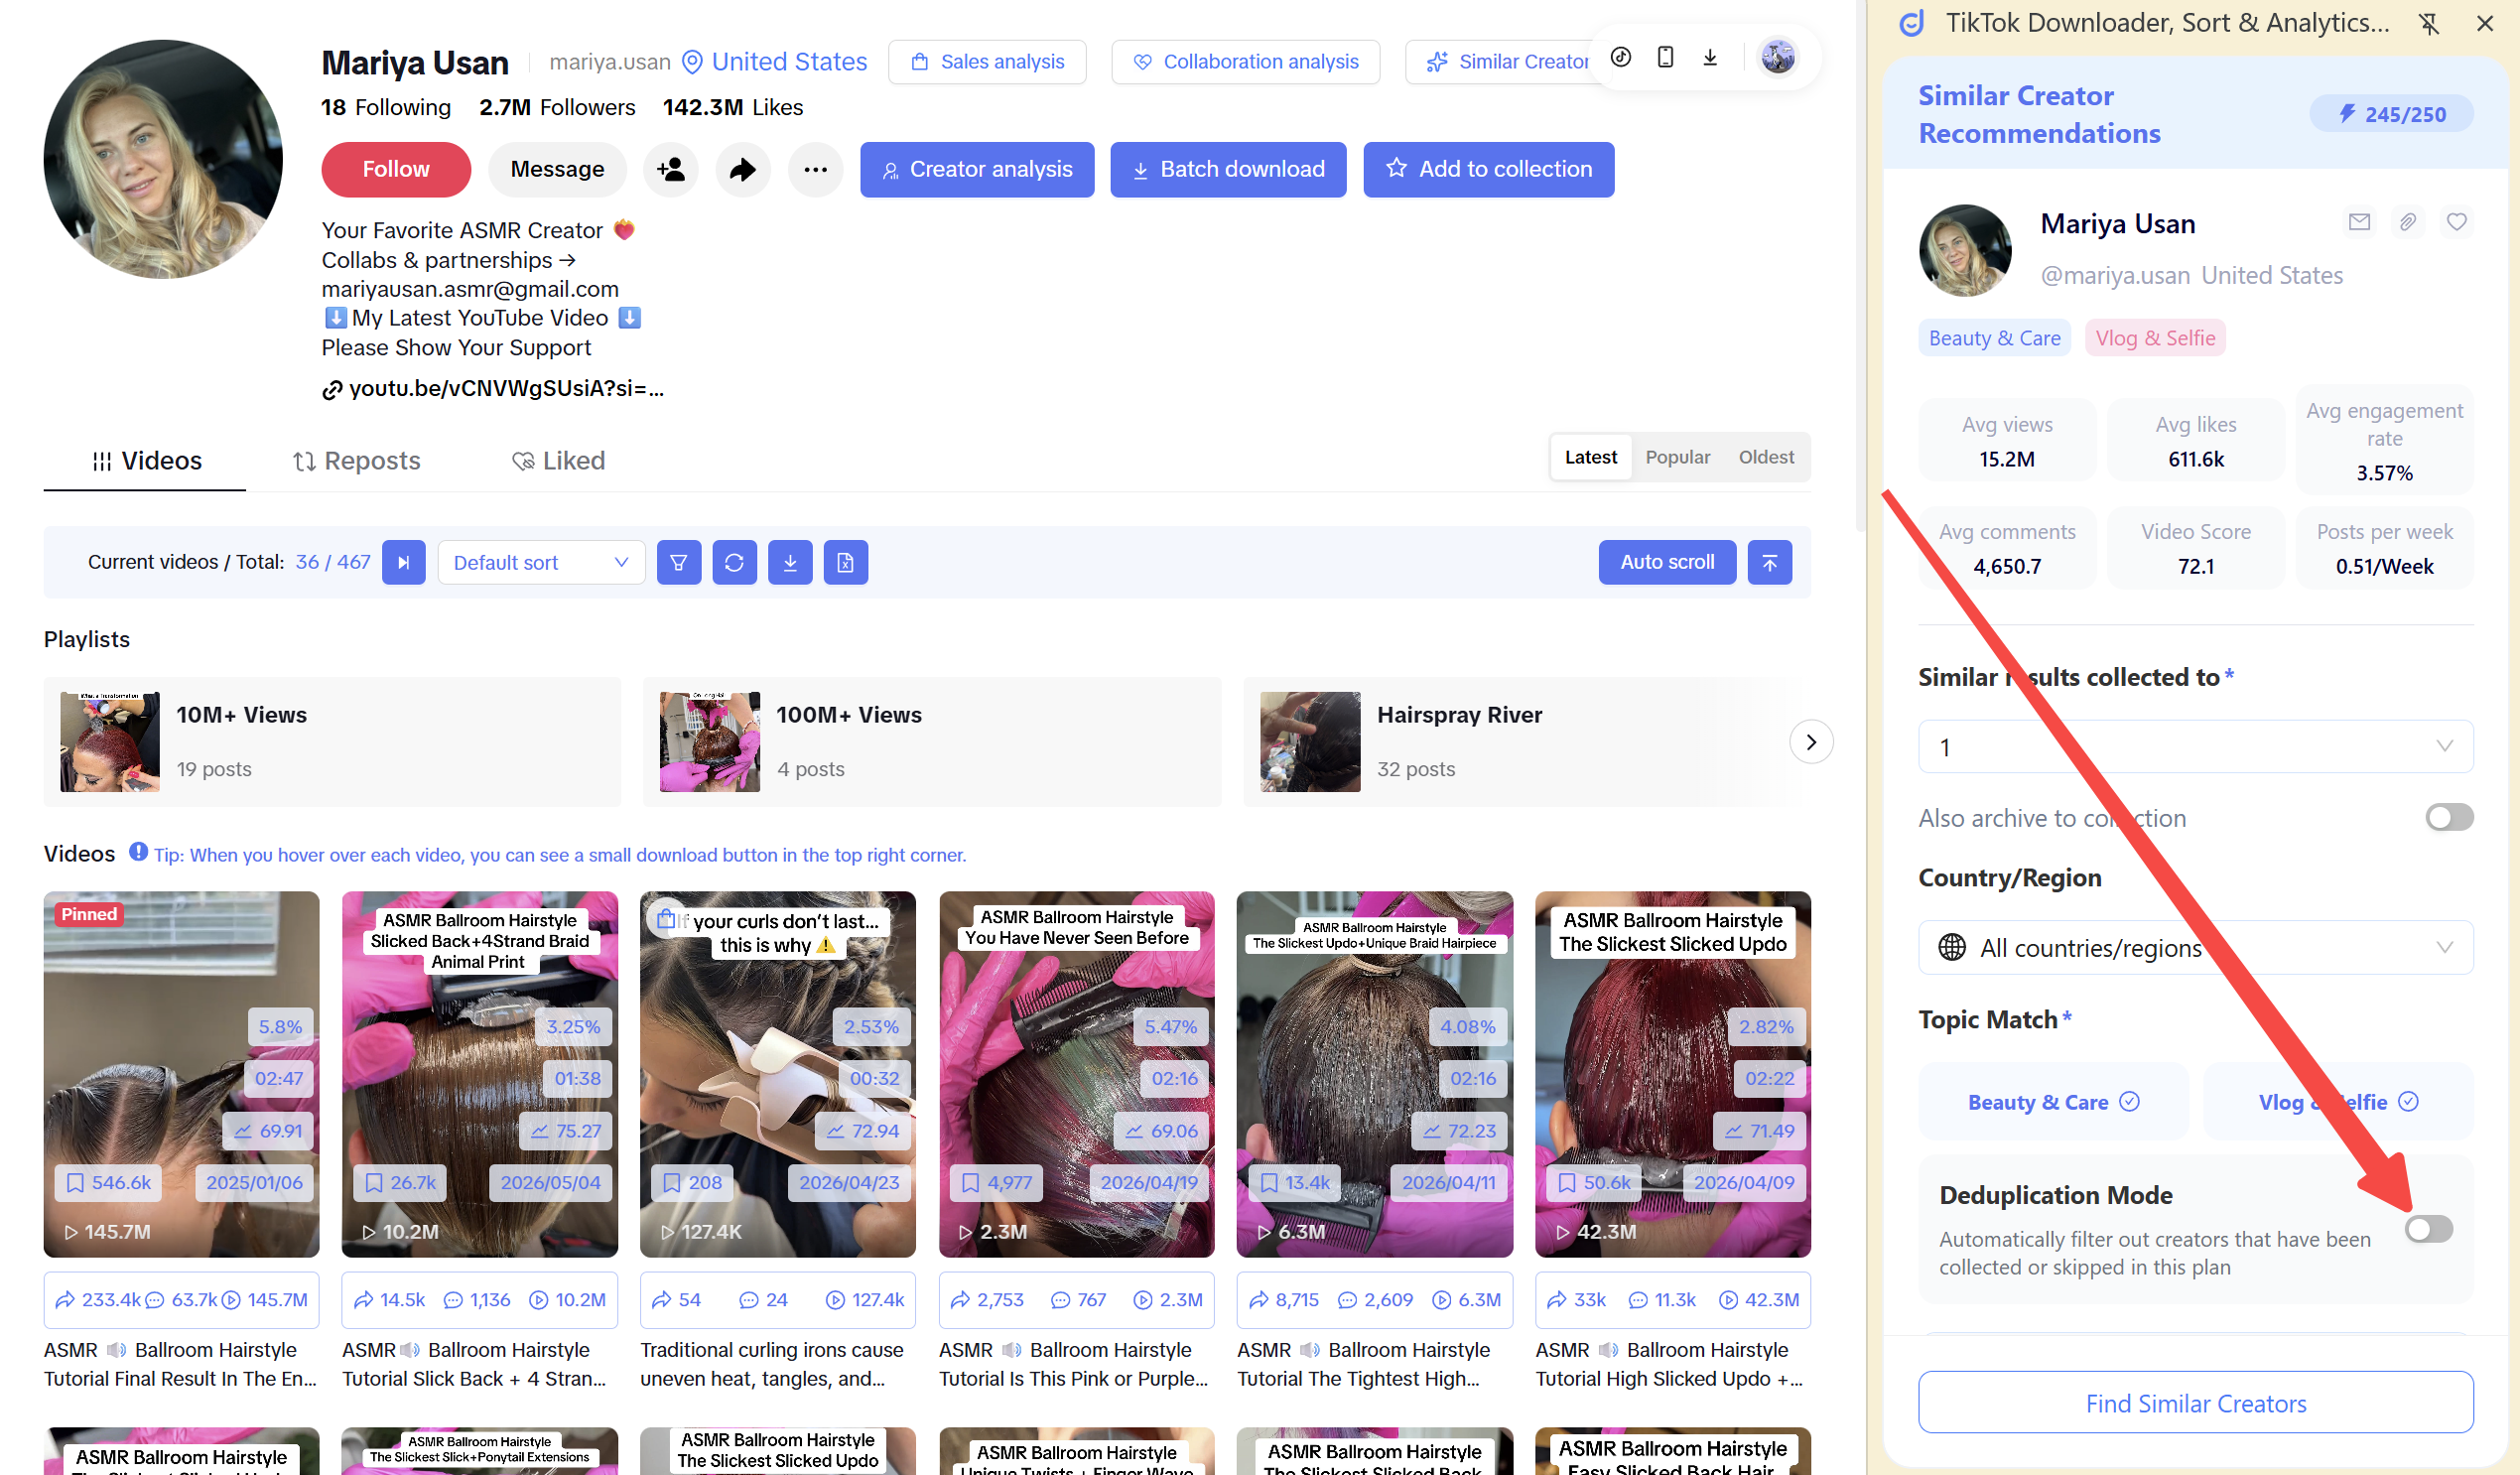Enable the Also archive to collection switch
This screenshot has width=2520, height=1475.
click(x=2449, y=818)
